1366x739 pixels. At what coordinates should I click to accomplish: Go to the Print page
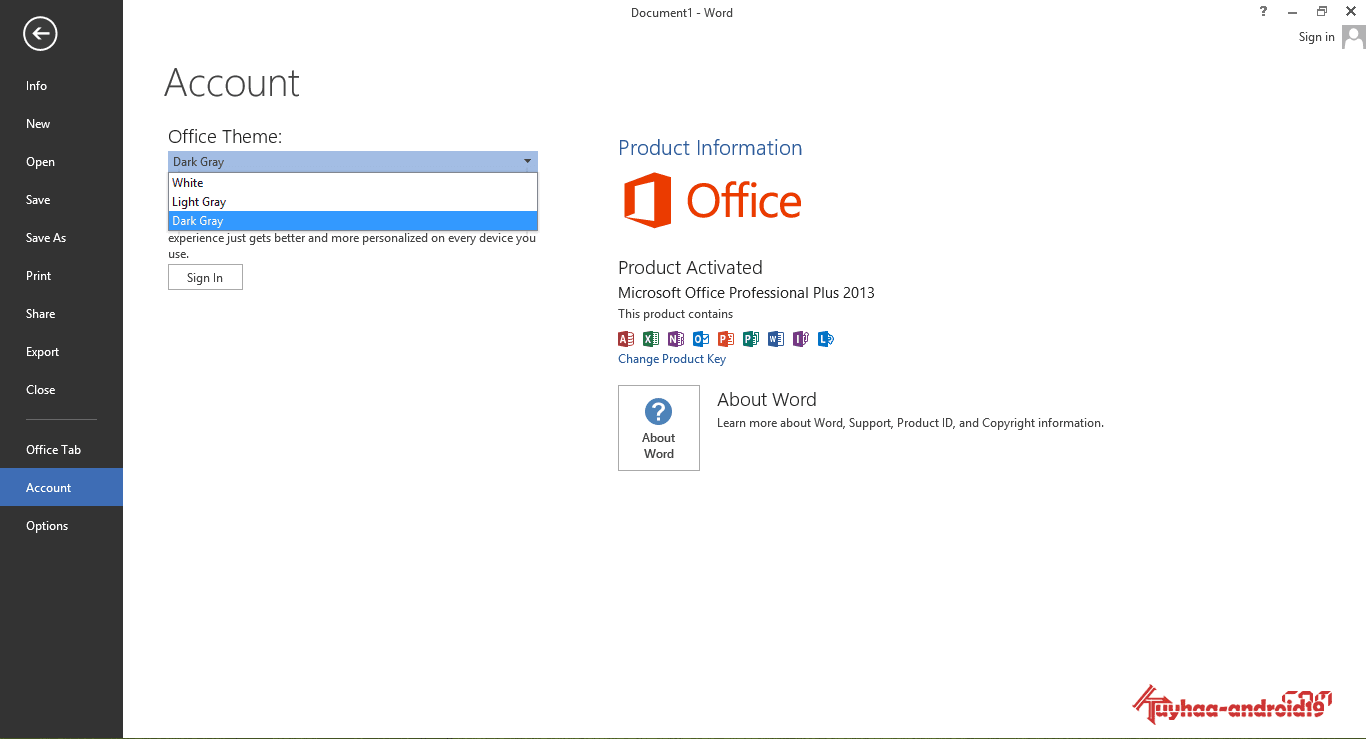coord(61,276)
